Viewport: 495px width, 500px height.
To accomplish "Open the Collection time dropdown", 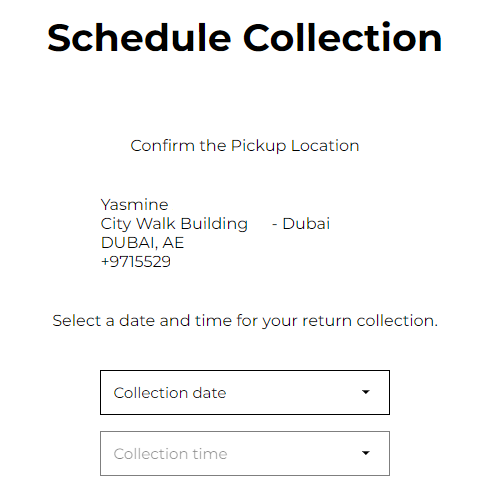I will point(245,453).
